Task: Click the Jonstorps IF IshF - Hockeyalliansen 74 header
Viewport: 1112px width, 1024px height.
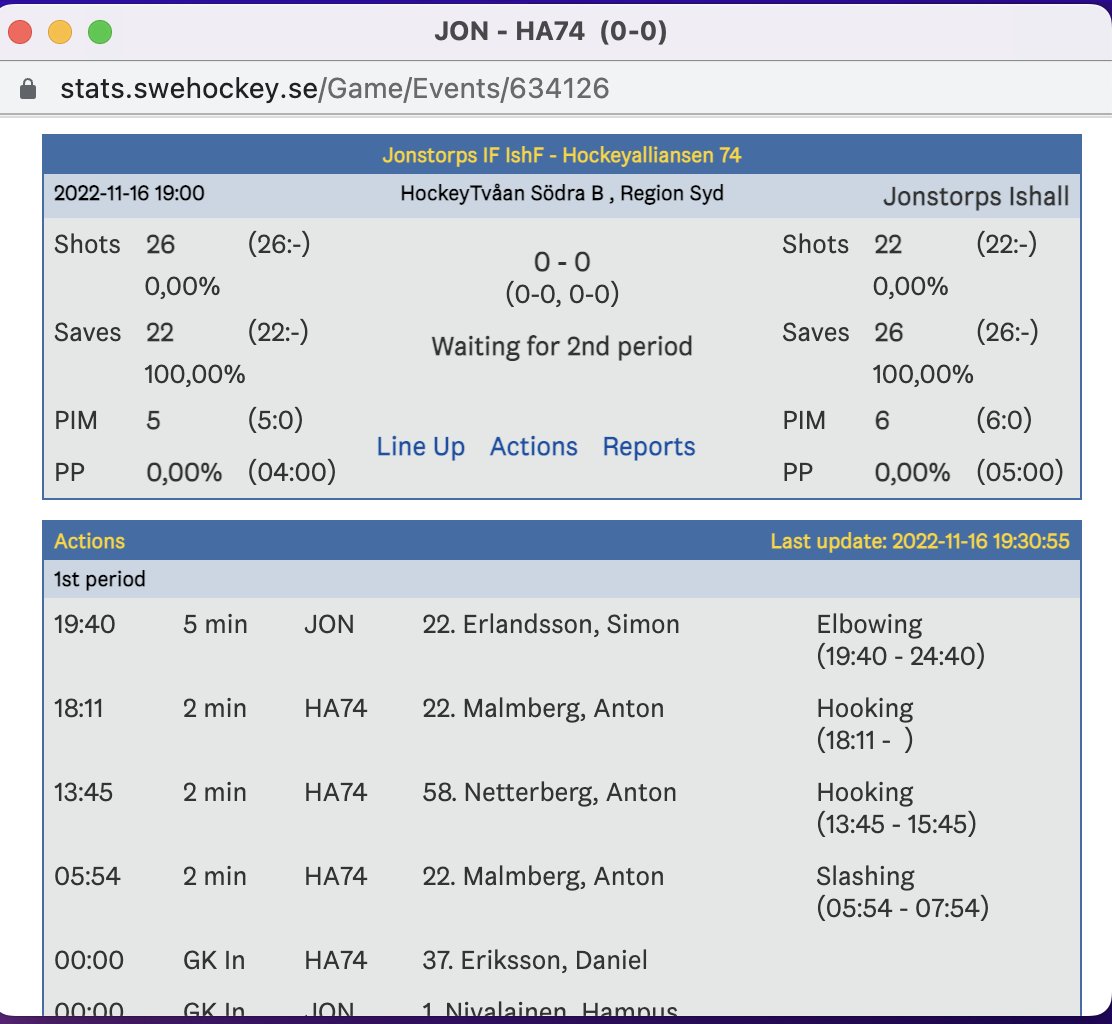Action: (562, 155)
